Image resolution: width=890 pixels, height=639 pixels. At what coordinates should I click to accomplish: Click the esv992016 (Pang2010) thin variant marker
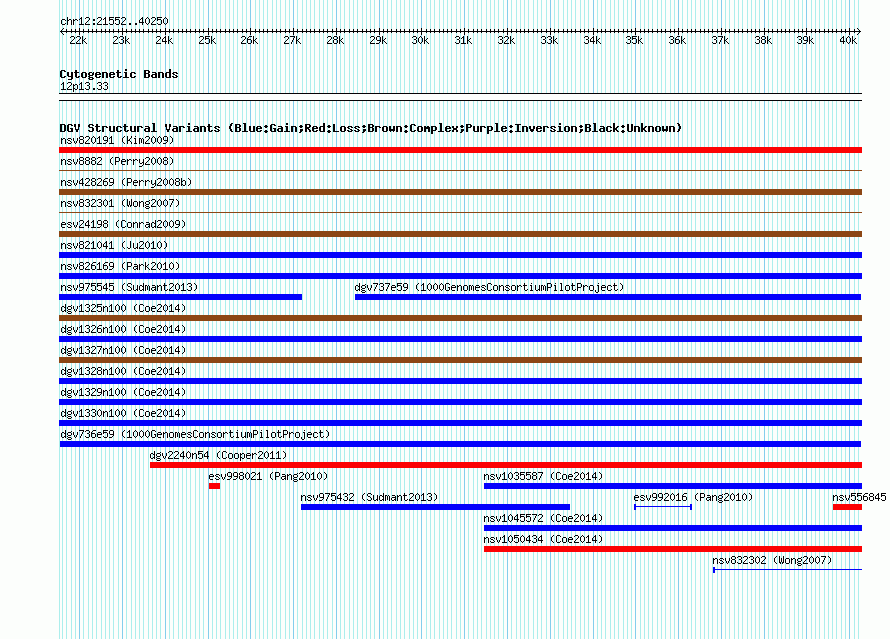pos(663,507)
